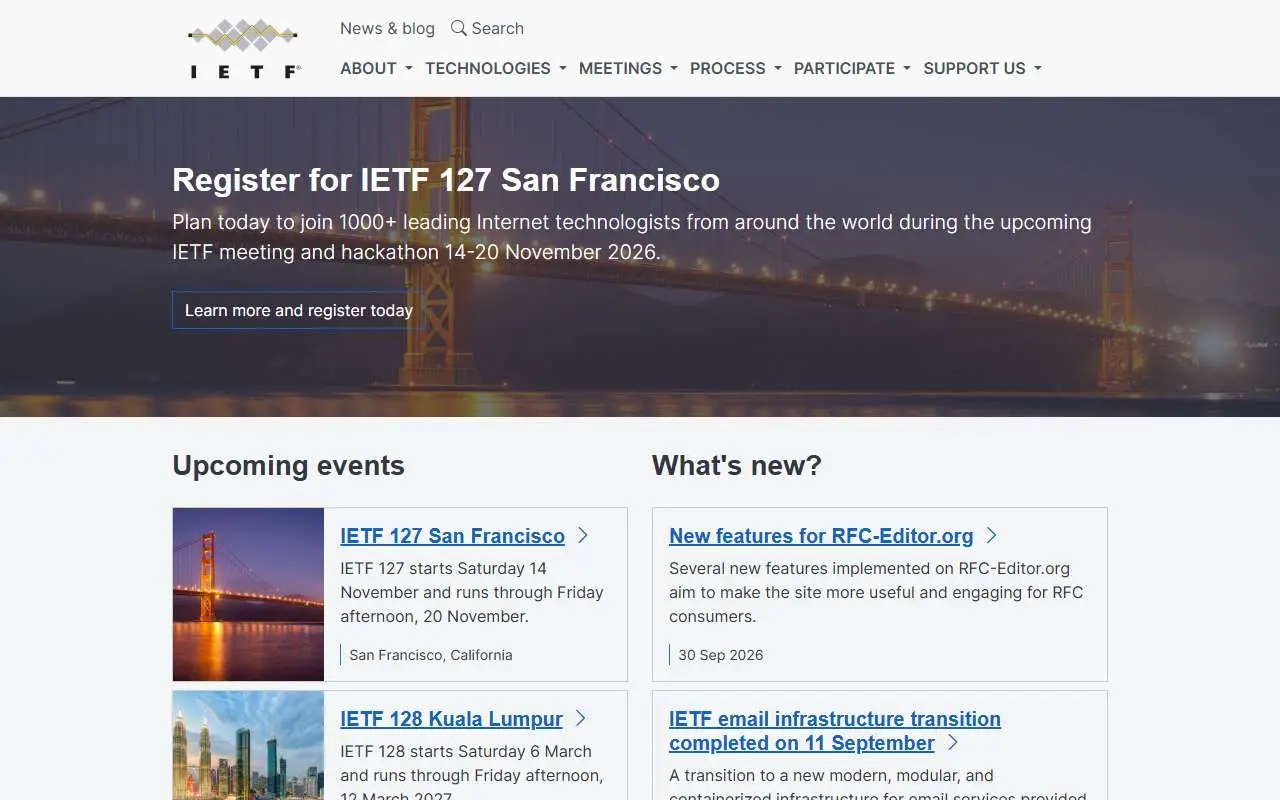
Task: Expand the PARTICIPATE dropdown menu
Action: [x=852, y=68]
